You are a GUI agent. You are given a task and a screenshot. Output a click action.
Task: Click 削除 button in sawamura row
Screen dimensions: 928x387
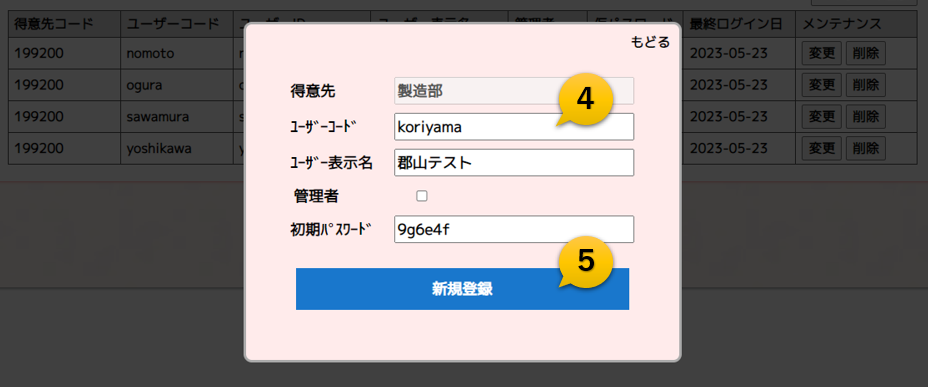tap(865, 117)
